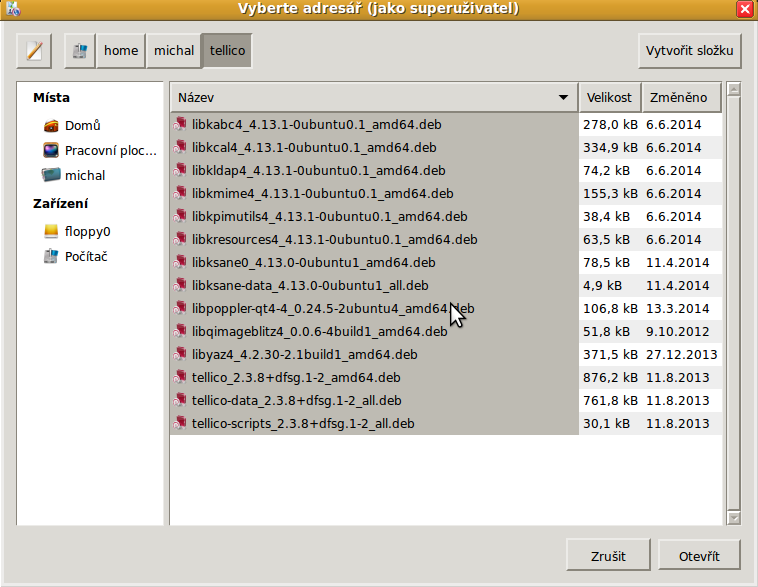Click the 876,2 kB size cell
Image resolution: width=758 pixels, height=587 pixels.
point(610,378)
